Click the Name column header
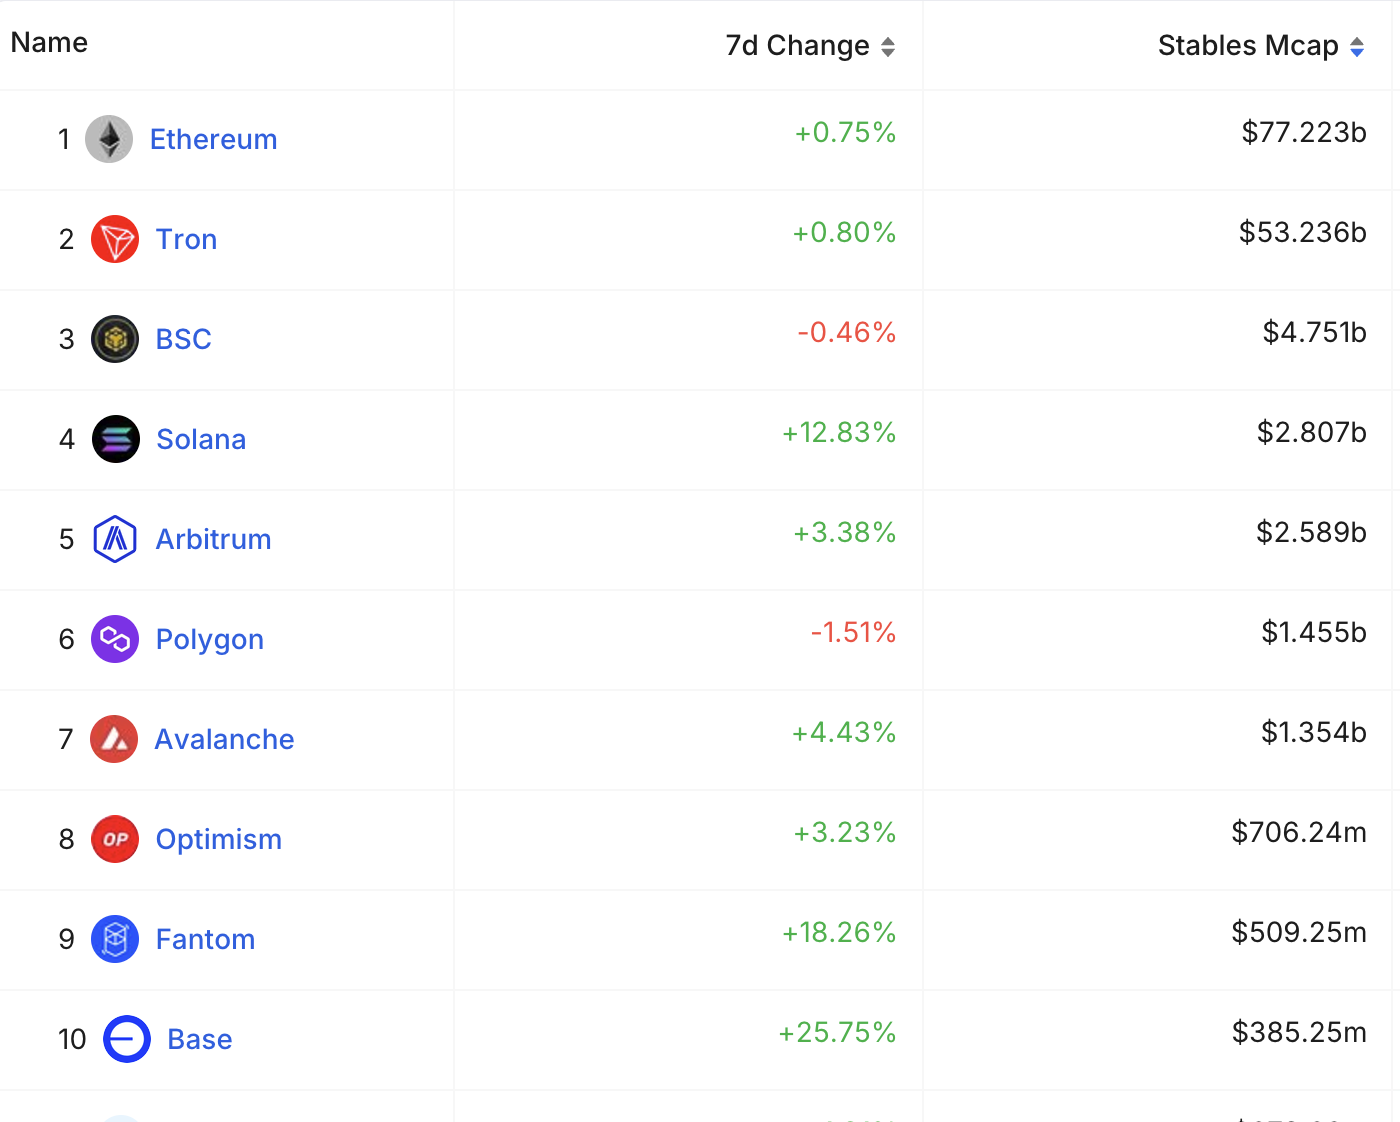 (48, 42)
